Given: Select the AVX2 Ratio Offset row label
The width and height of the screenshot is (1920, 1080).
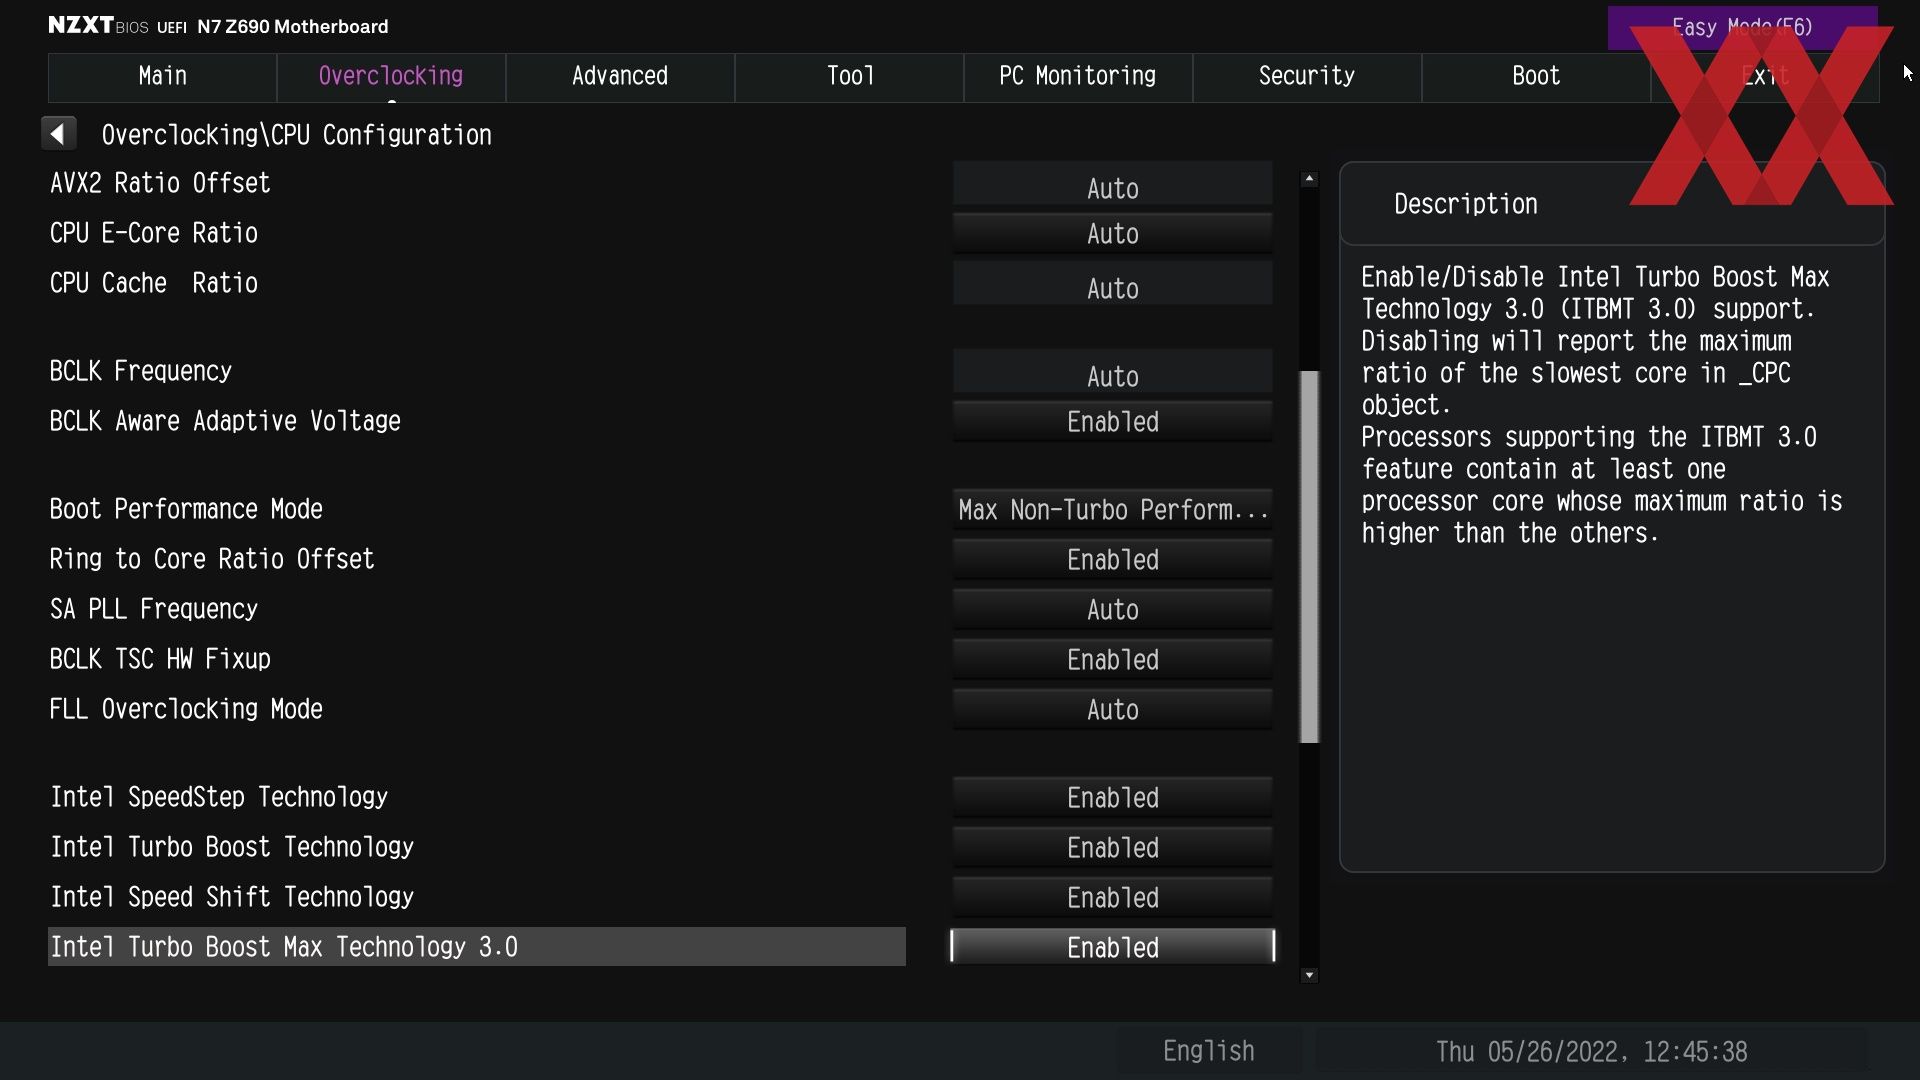Looking at the screenshot, I should pos(160,183).
